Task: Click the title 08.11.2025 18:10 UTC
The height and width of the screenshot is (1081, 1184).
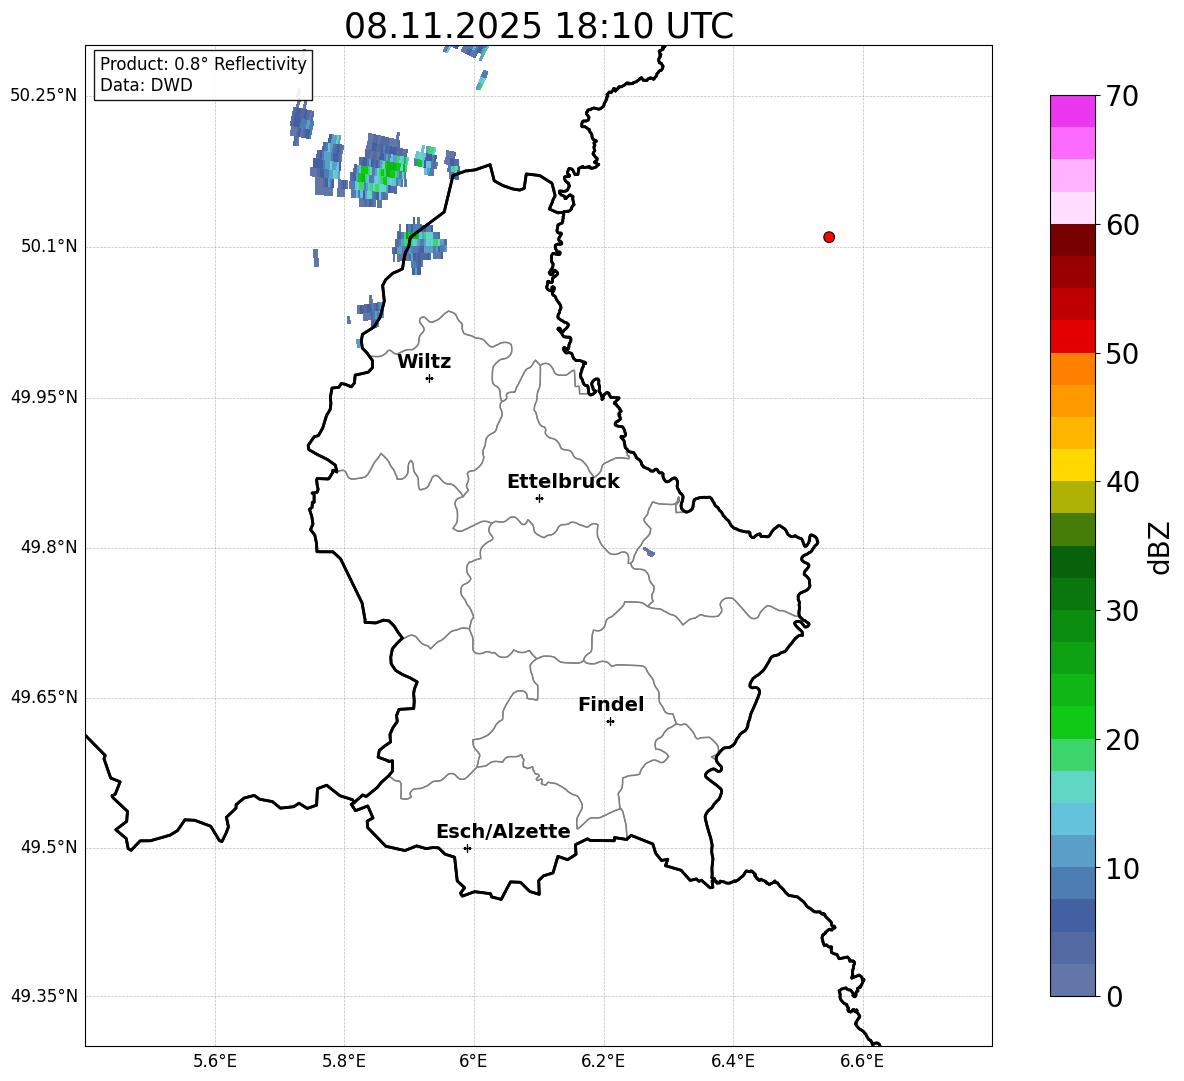Action: (x=538, y=26)
